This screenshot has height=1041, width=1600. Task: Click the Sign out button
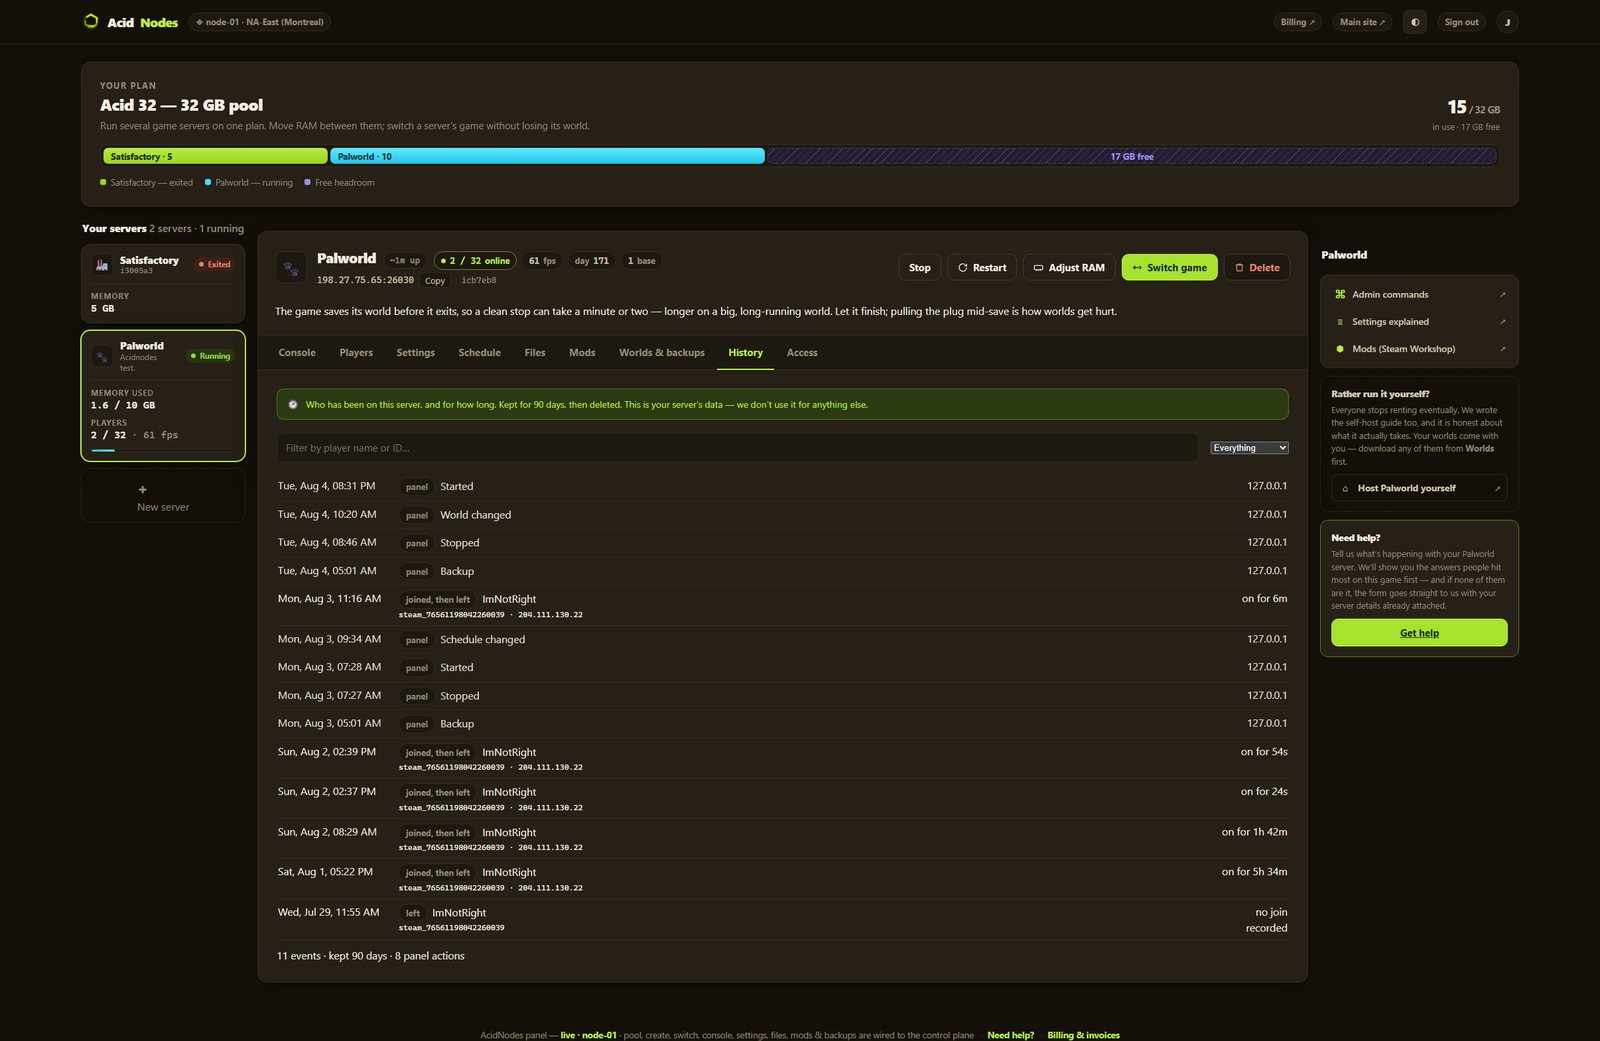(x=1461, y=22)
